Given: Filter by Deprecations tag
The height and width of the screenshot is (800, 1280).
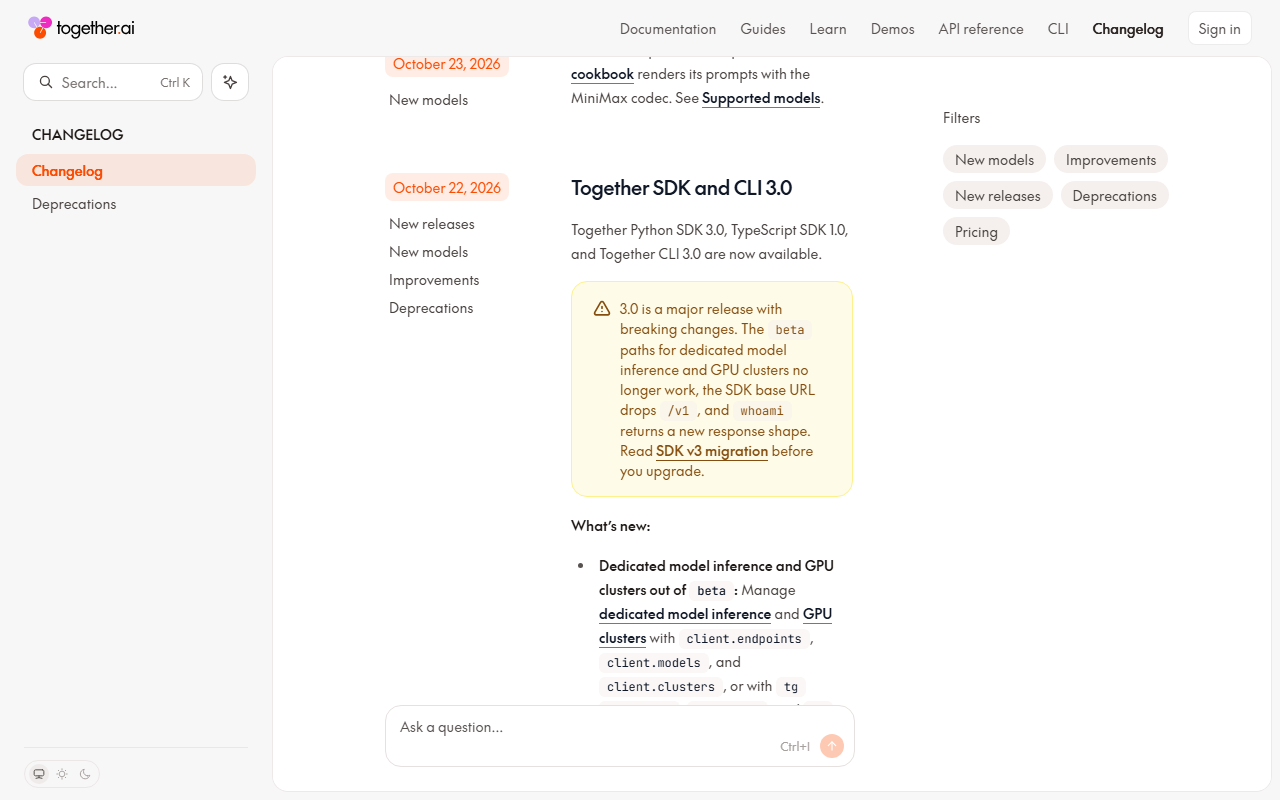Looking at the screenshot, I should 1114,196.
